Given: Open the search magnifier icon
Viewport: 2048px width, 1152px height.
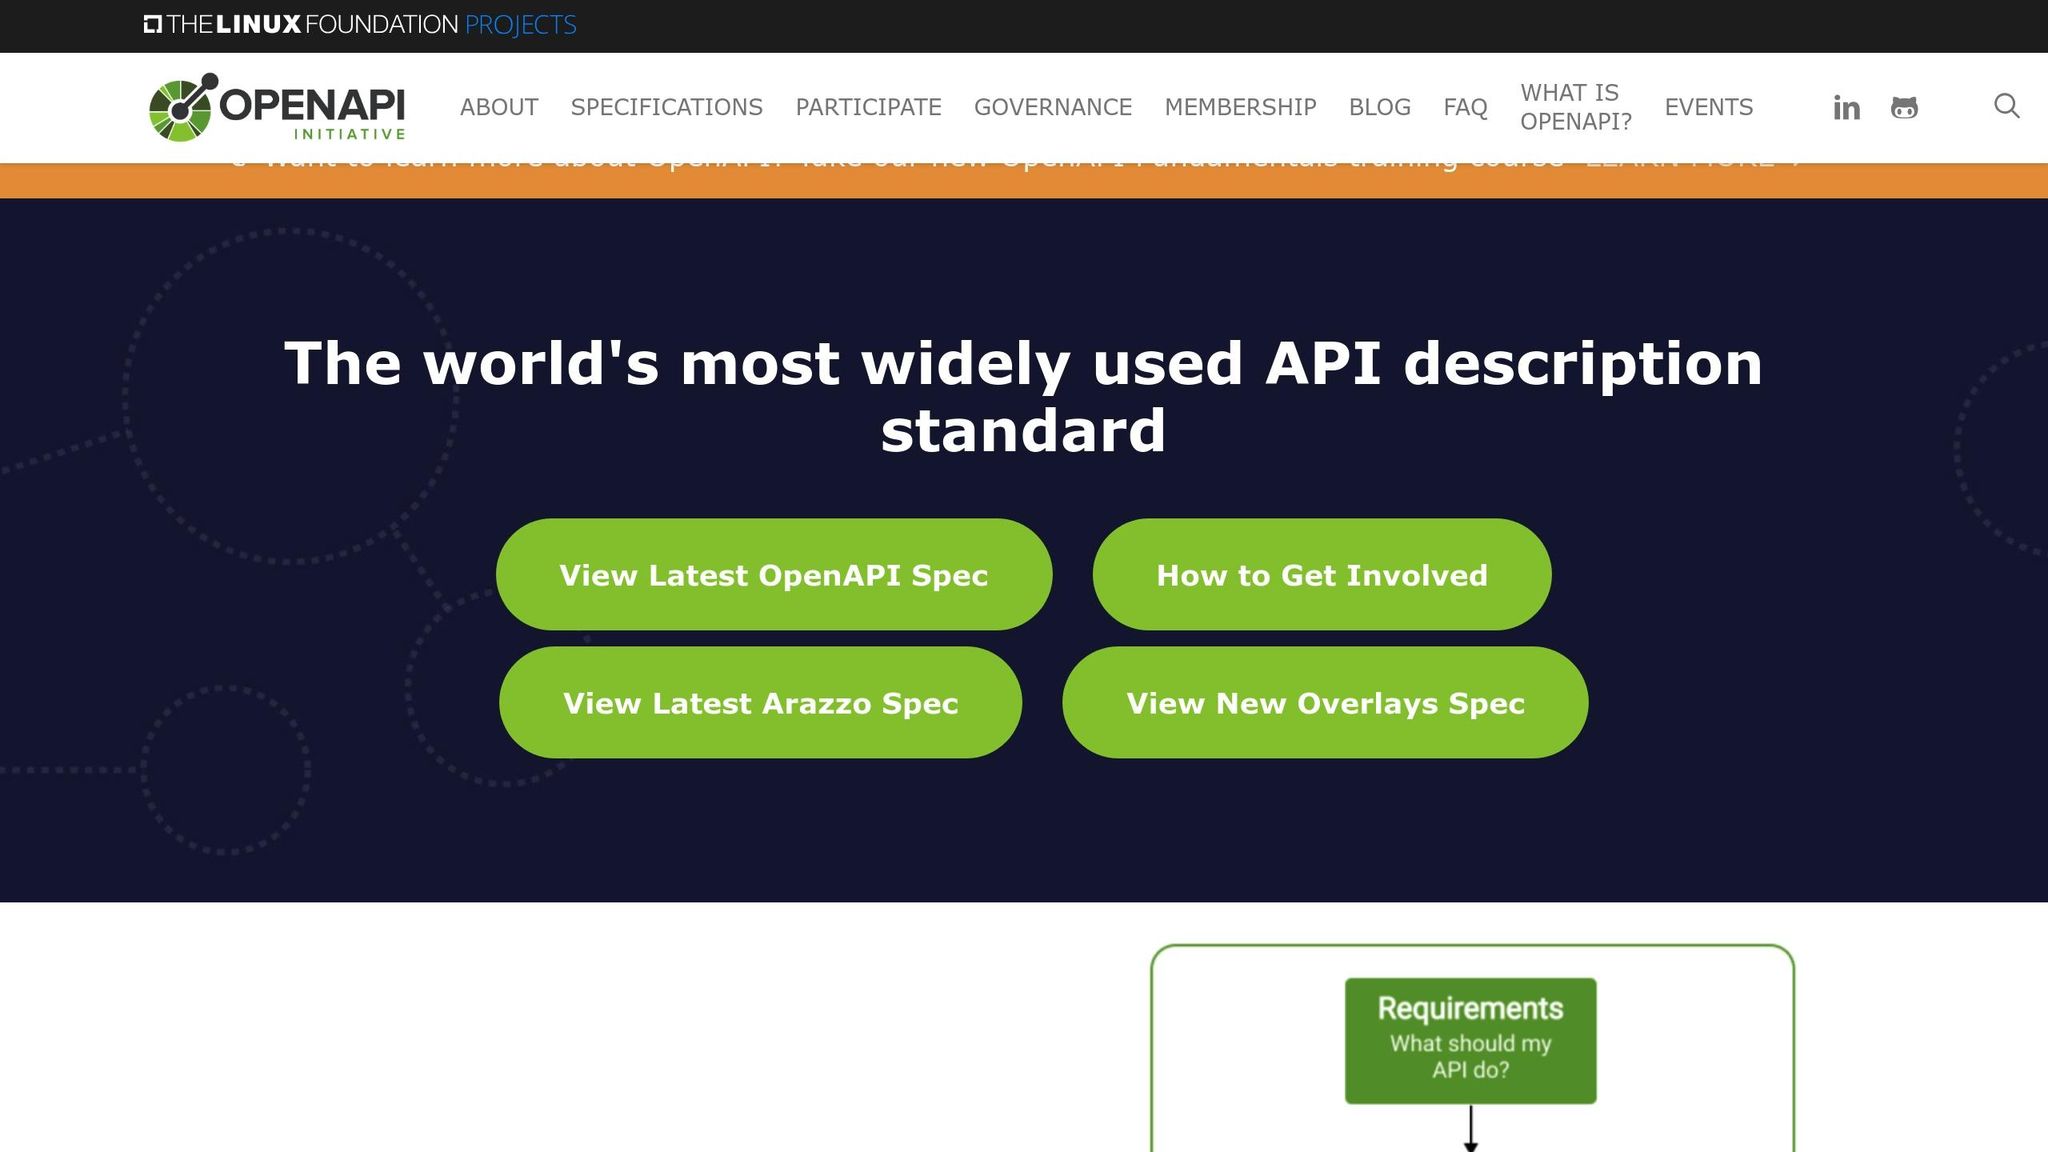Looking at the screenshot, I should point(2006,106).
